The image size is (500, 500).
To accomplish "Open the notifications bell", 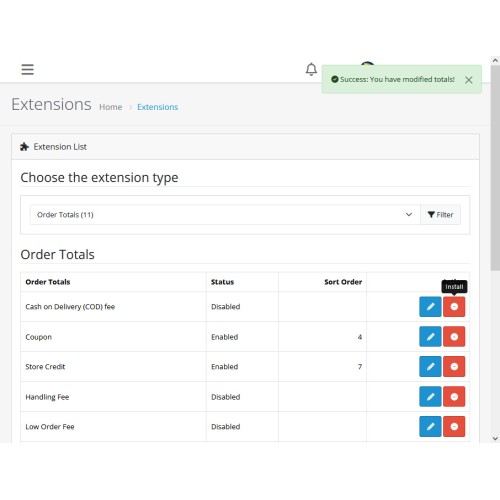I will click(x=311, y=69).
